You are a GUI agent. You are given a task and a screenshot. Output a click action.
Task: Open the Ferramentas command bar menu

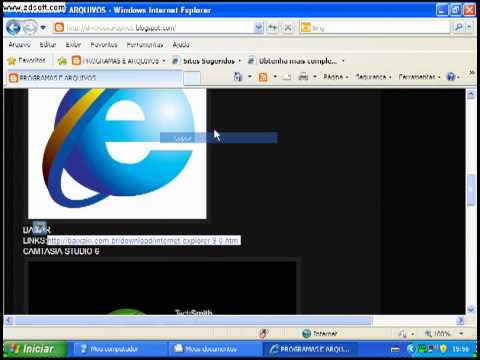tap(419, 77)
